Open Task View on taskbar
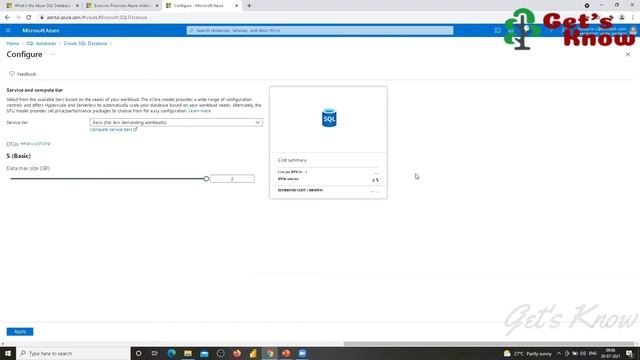Screen dimensions: 640x360 tap(155, 353)
